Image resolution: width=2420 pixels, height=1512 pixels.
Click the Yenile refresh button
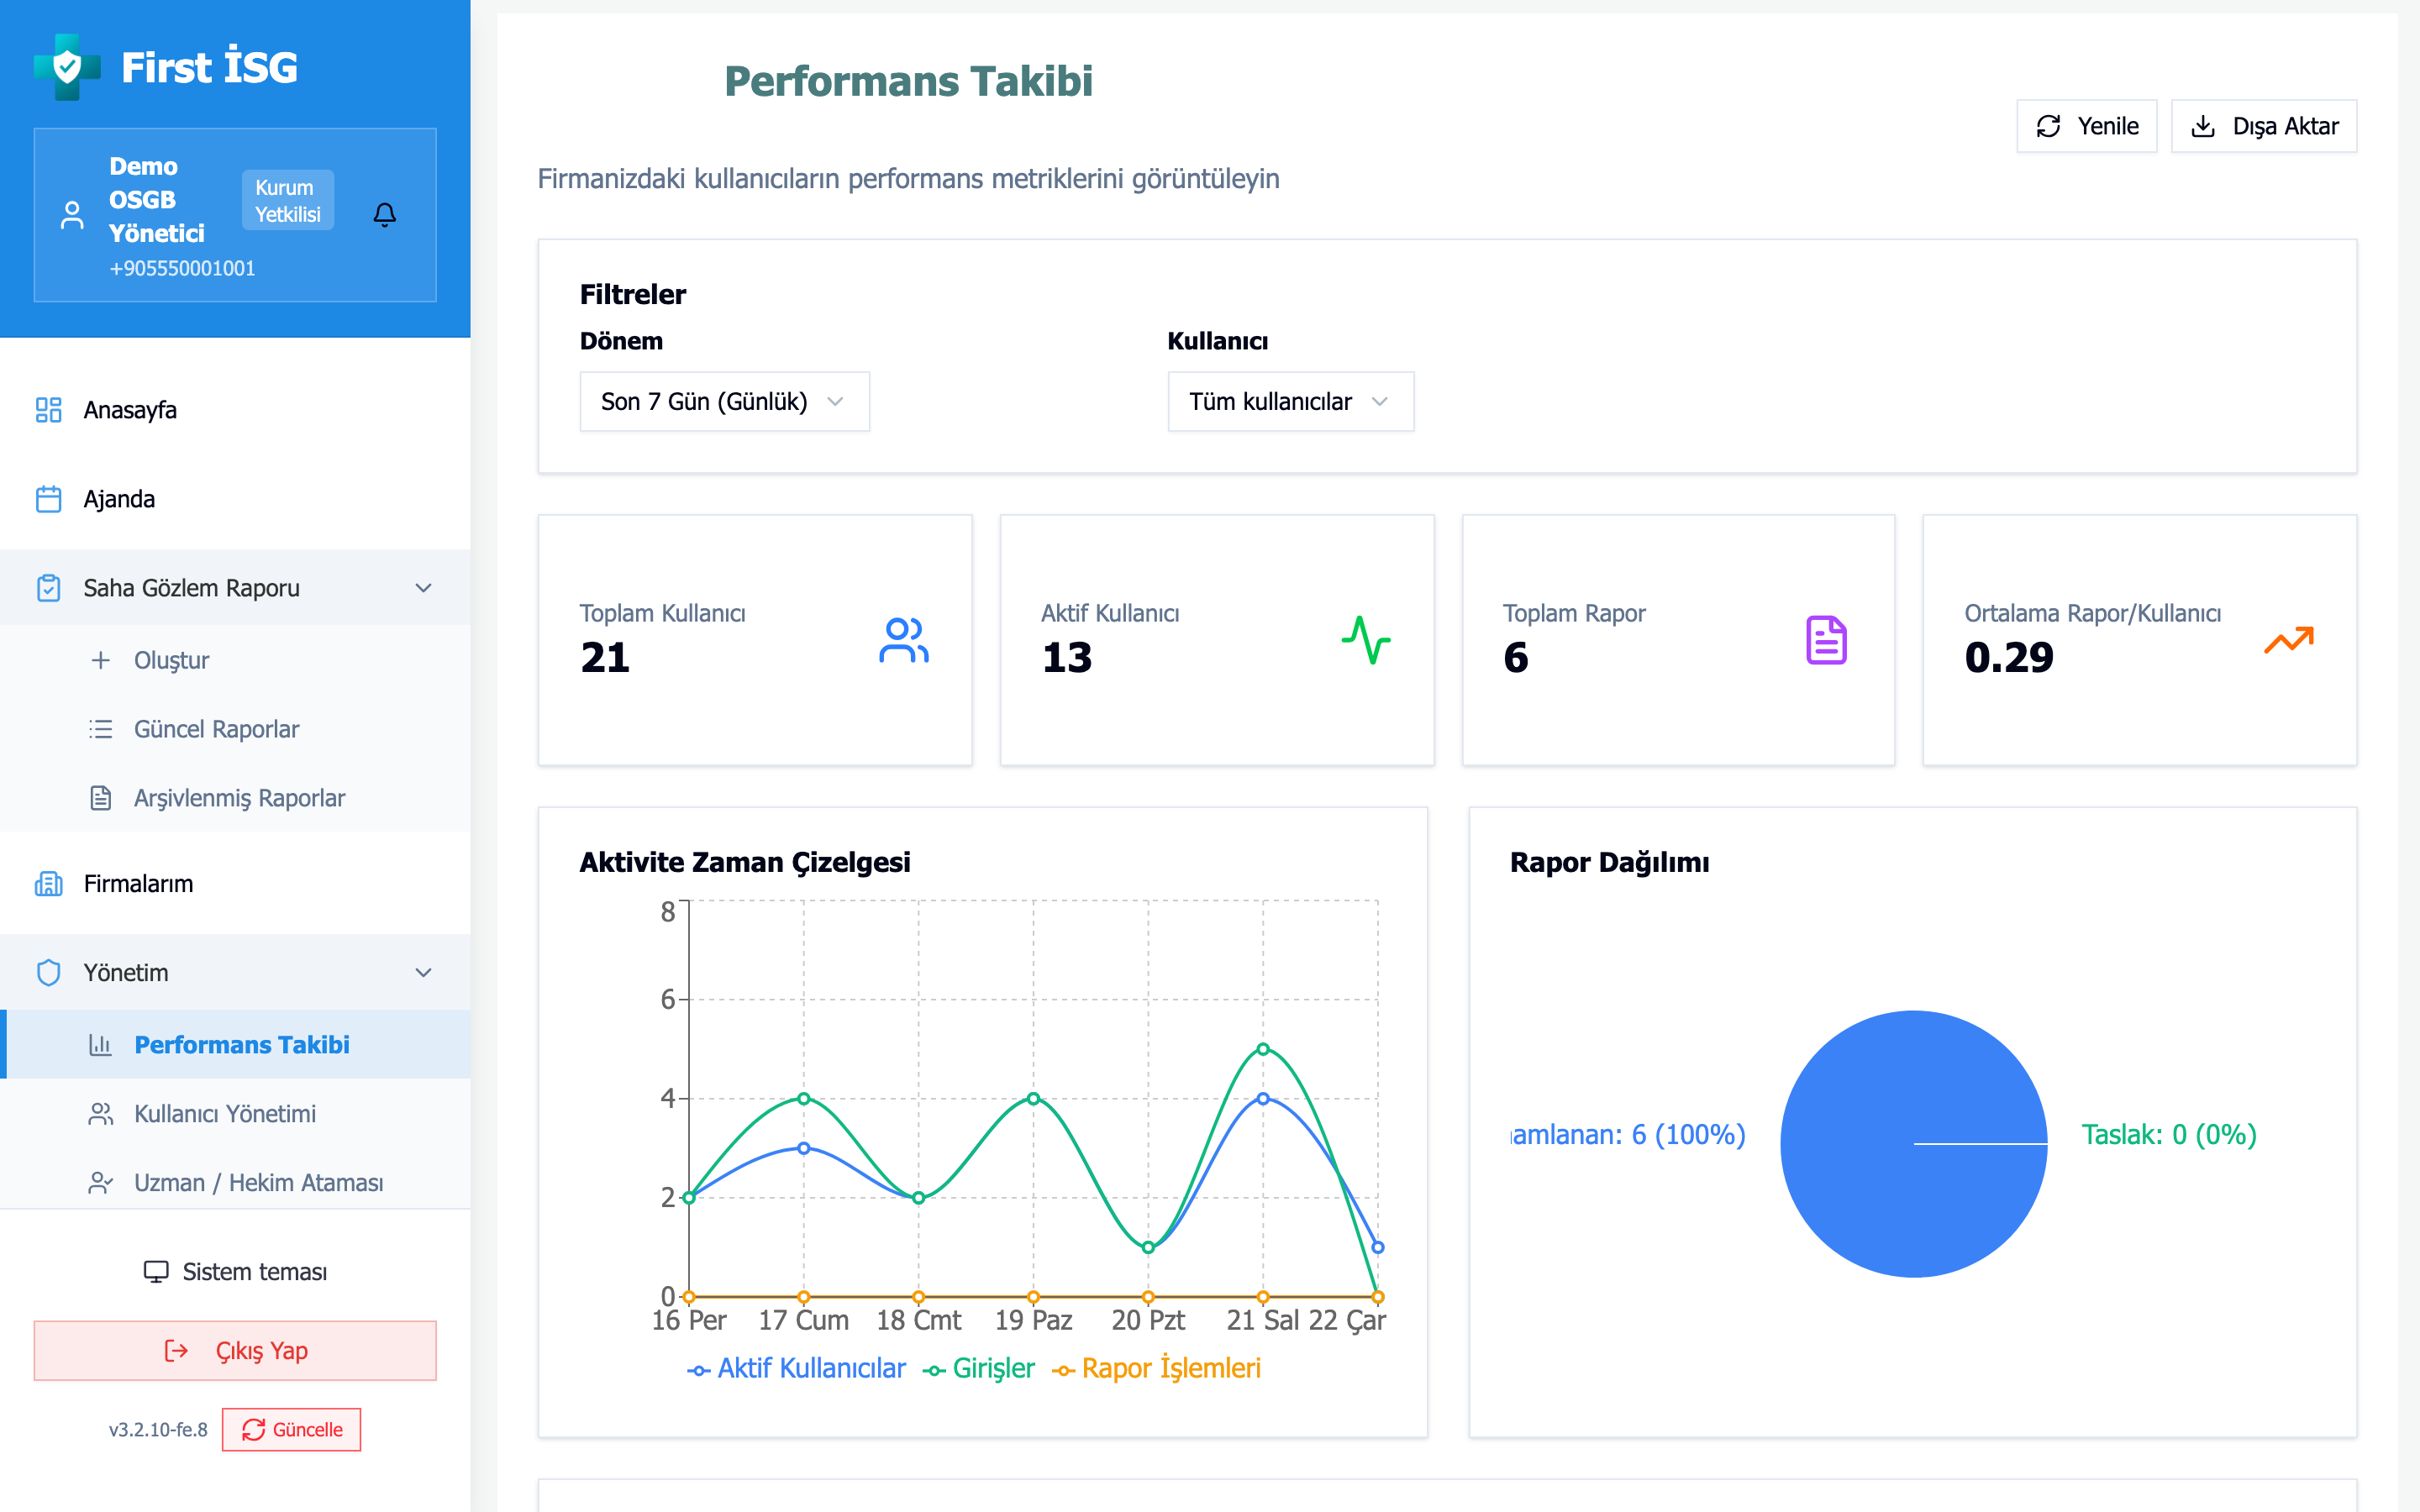tap(2087, 126)
